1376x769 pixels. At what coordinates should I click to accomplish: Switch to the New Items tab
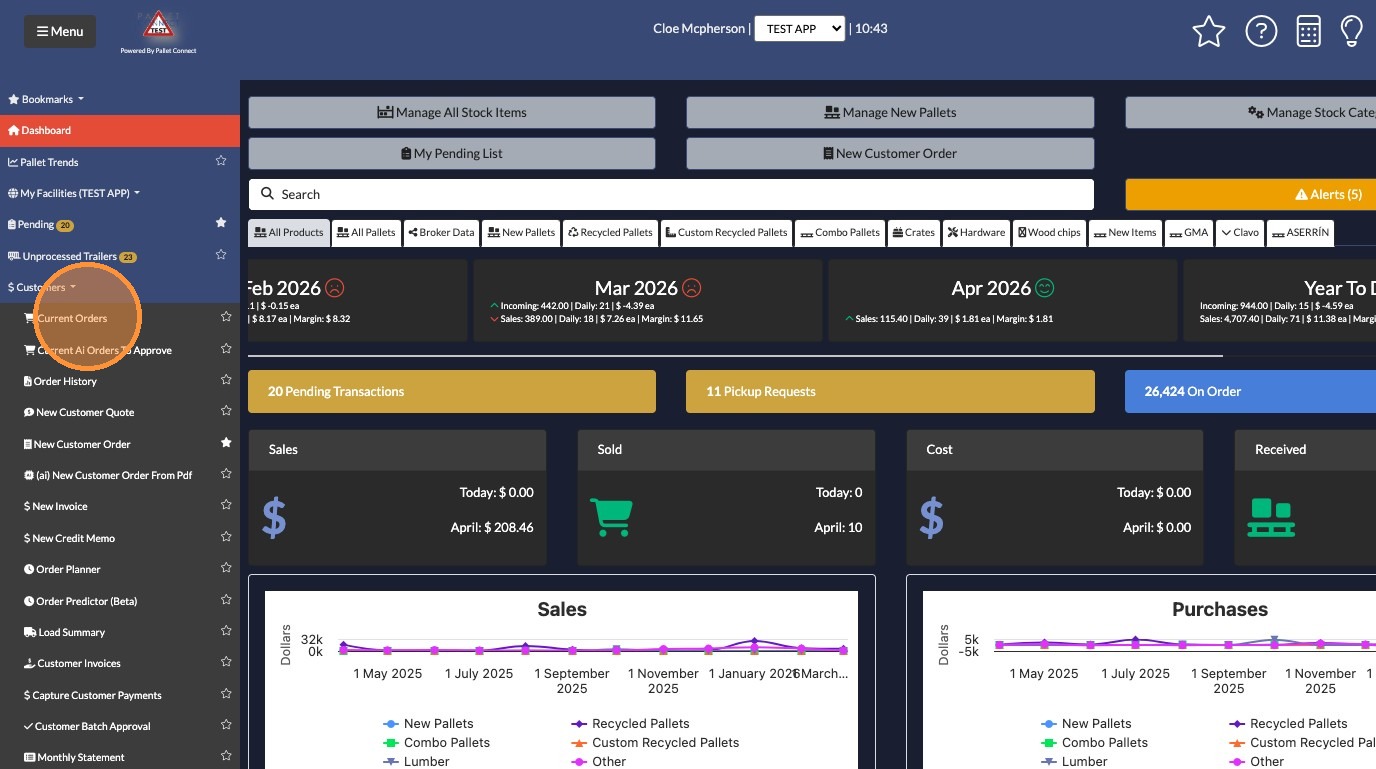pyautogui.click(x=1125, y=233)
